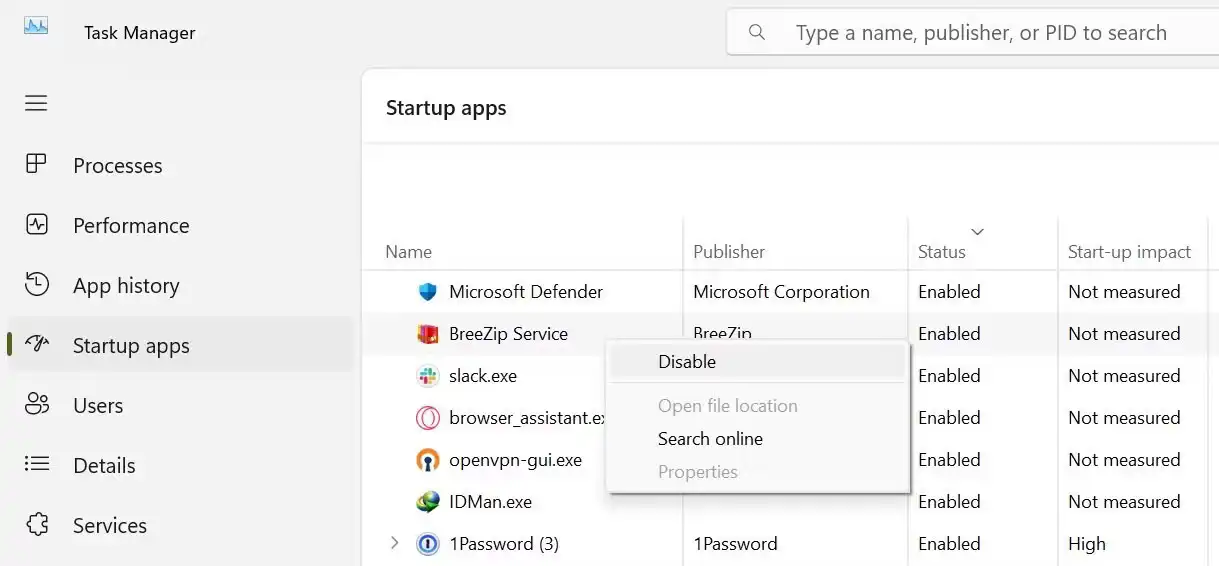Switch to the Startup apps tab
The width and height of the screenshot is (1219, 566).
point(130,346)
